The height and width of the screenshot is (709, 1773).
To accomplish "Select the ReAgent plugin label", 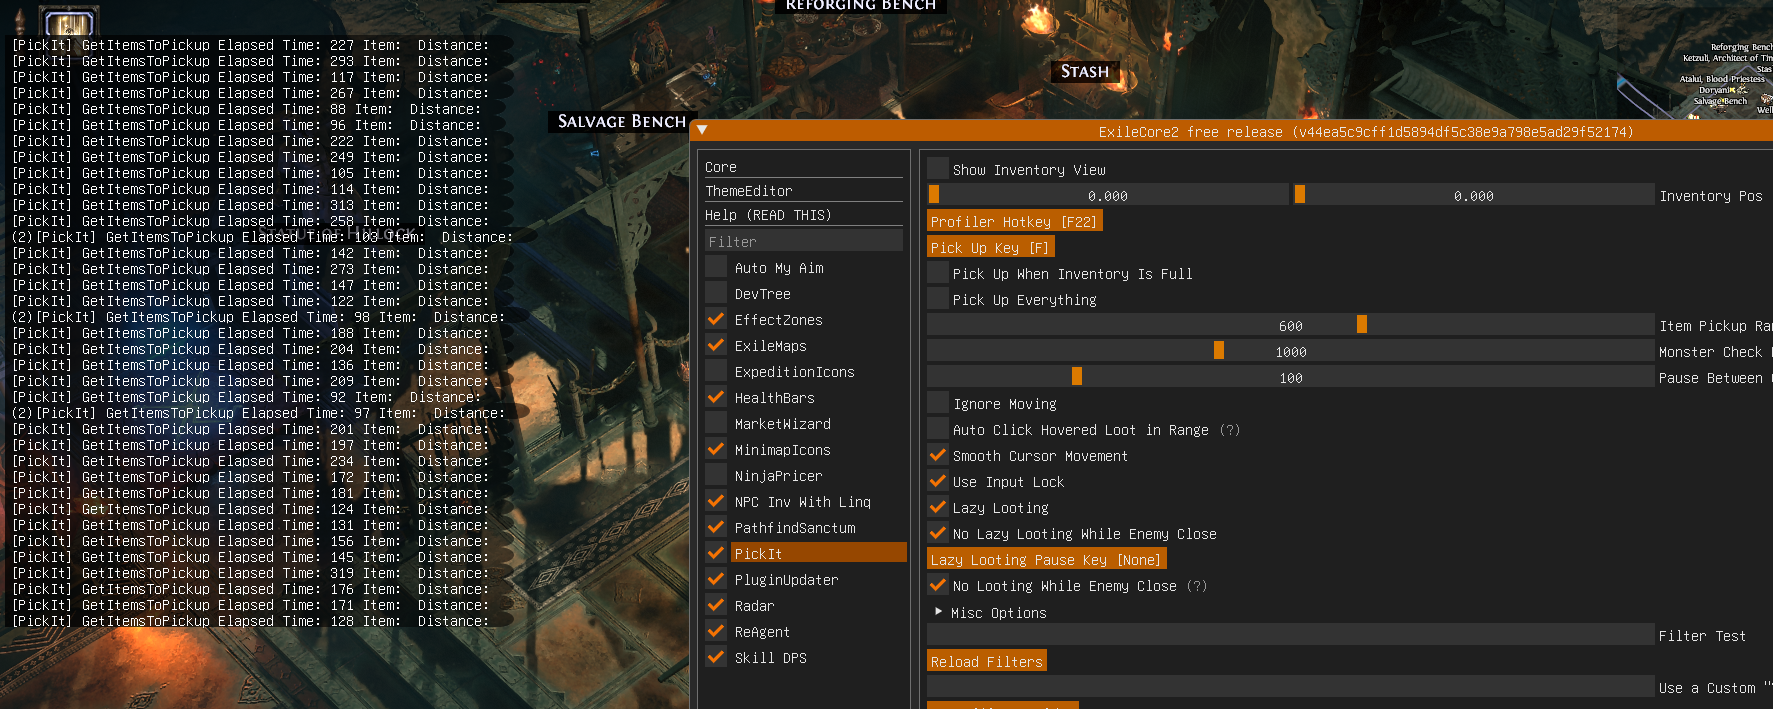I will point(762,632).
